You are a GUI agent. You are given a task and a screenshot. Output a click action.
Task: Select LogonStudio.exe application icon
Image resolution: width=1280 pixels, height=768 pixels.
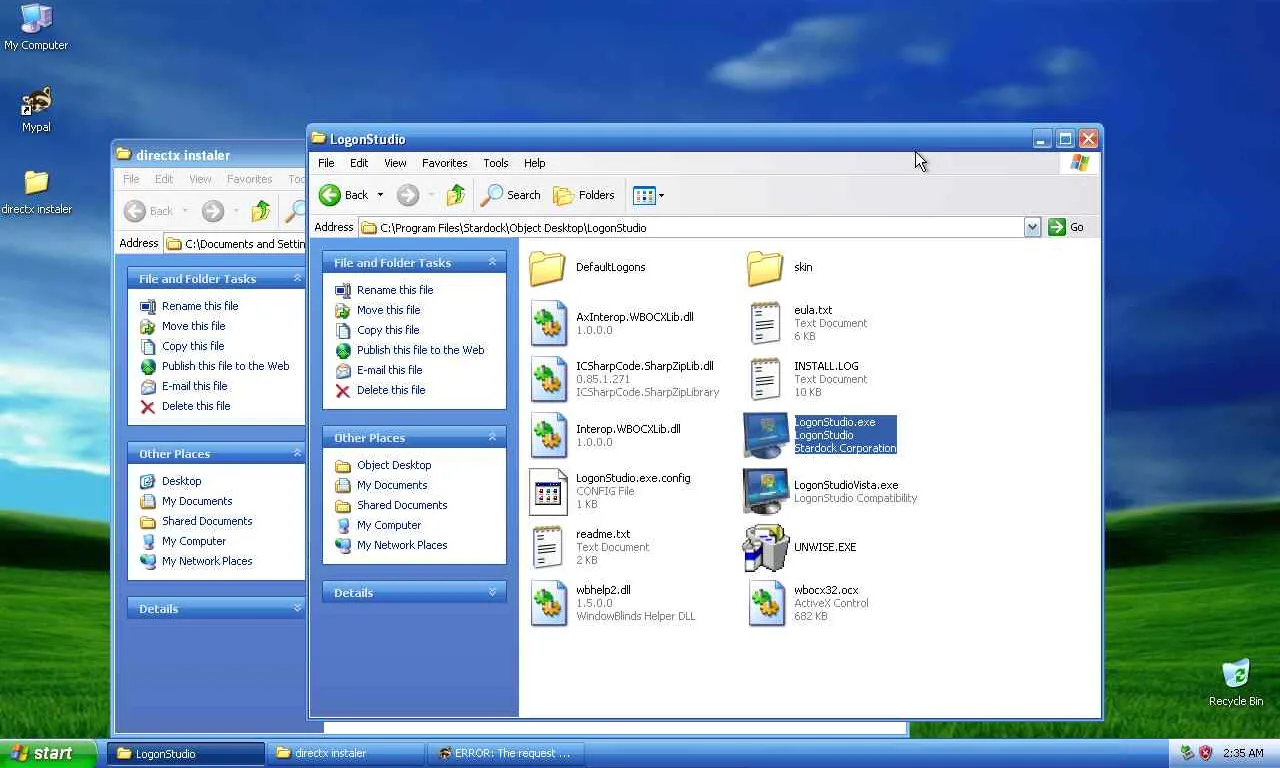tap(766, 435)
